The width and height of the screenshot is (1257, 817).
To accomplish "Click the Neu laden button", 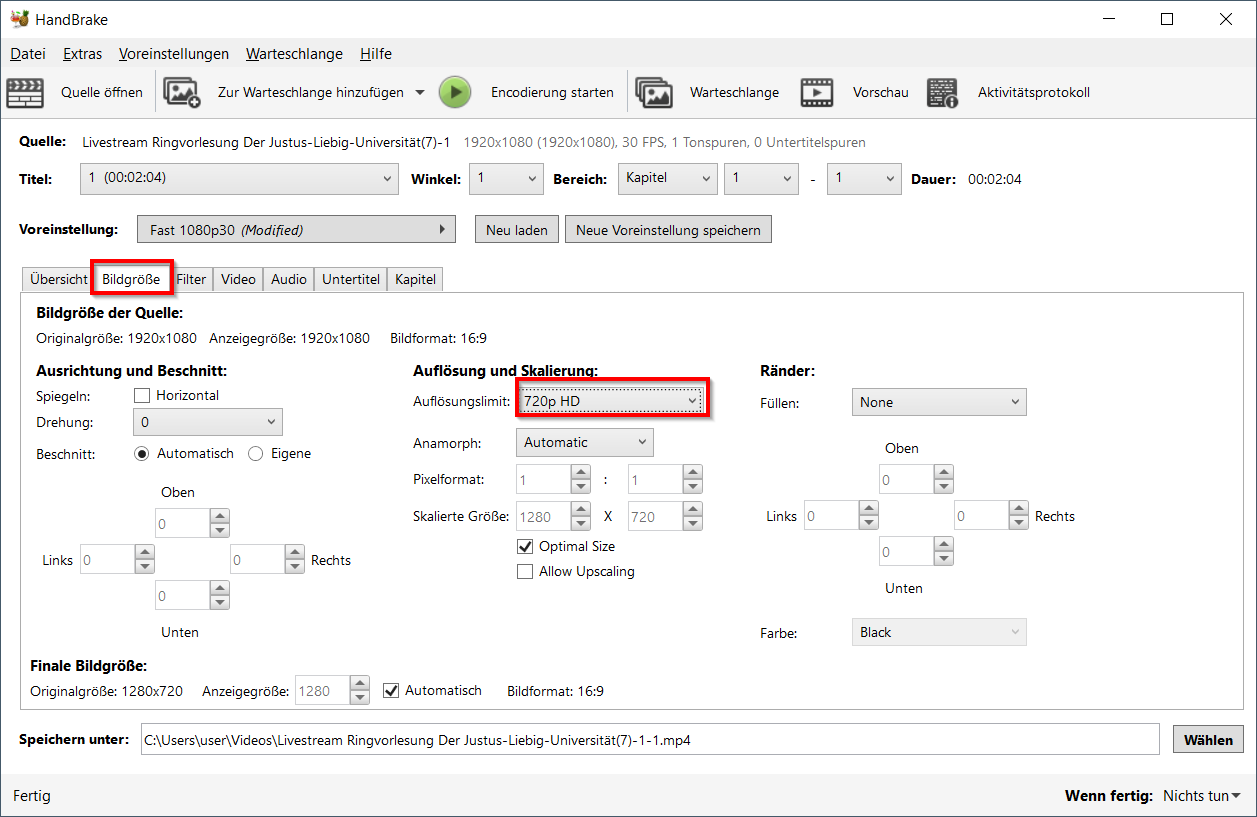I will 516,230.
